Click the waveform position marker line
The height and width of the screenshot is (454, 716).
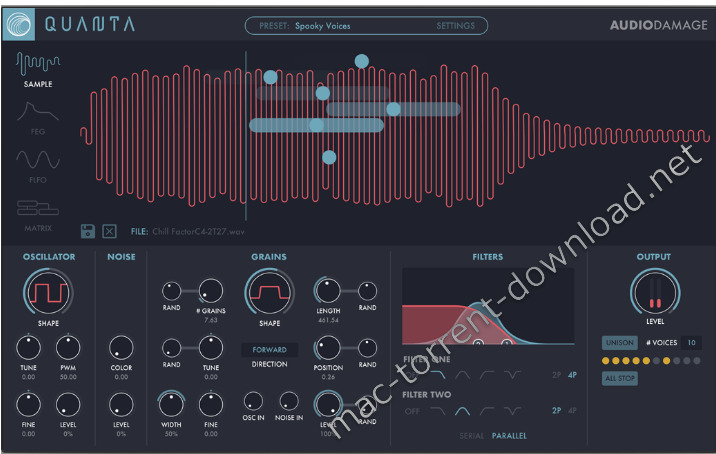246,136
